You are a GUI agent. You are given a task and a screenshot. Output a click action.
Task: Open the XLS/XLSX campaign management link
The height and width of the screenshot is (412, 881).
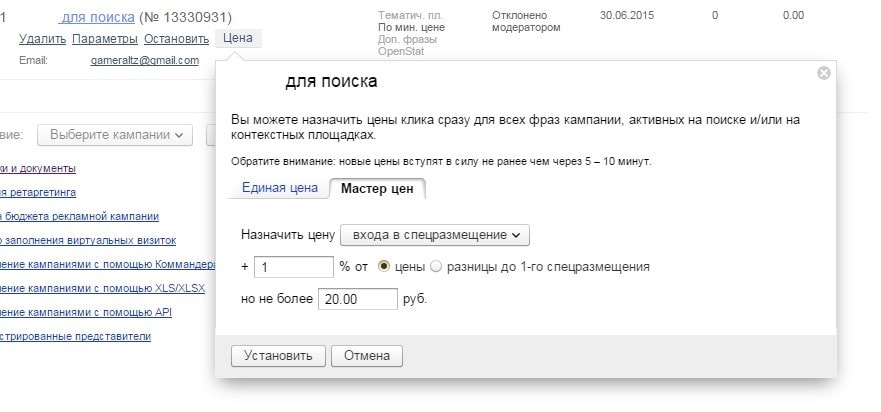click(x=100, y=288)
